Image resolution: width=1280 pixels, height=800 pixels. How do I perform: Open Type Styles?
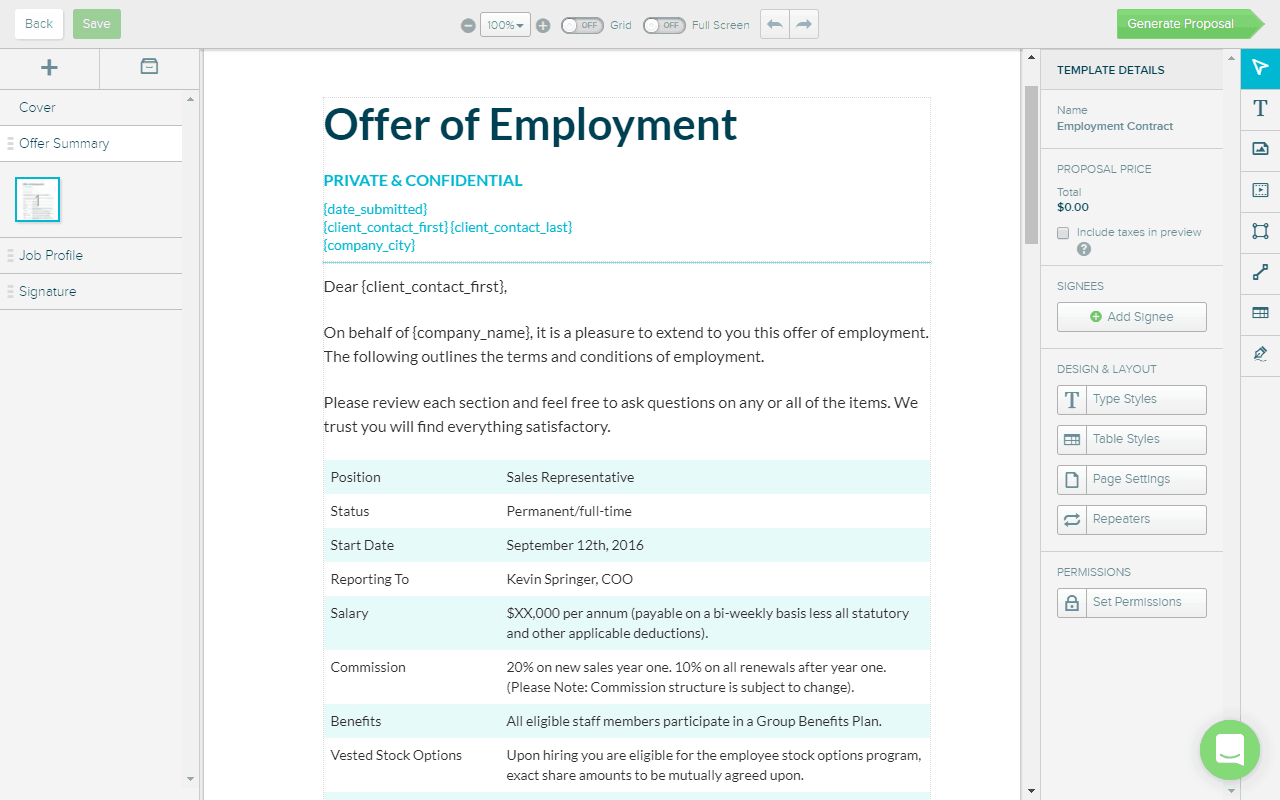1132,399
